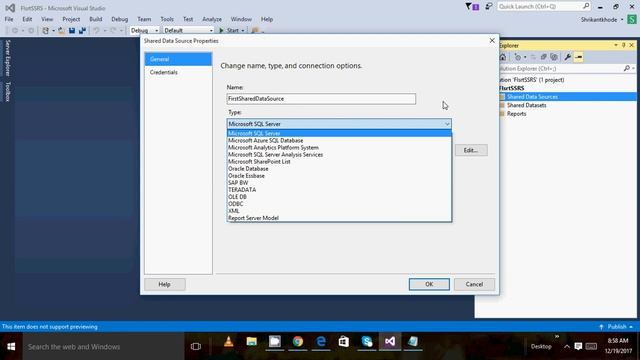Open the Debug configuration dropdown
This screenshot has width=640, height=360.
coord(144,31)
